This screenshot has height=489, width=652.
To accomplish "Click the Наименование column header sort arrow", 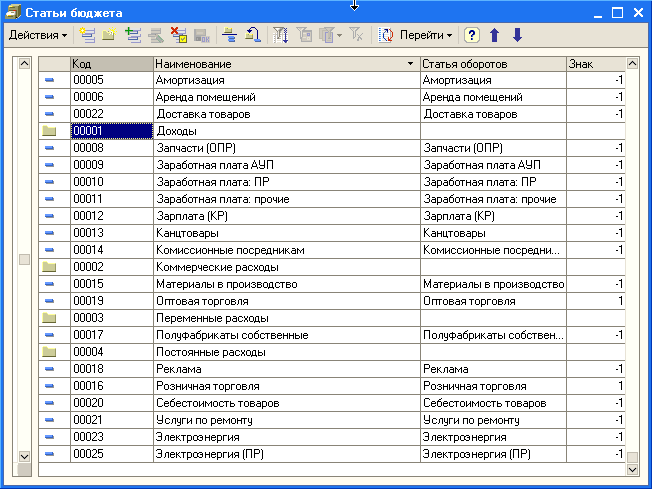I will pyautogui.click(x=411, y=64).
